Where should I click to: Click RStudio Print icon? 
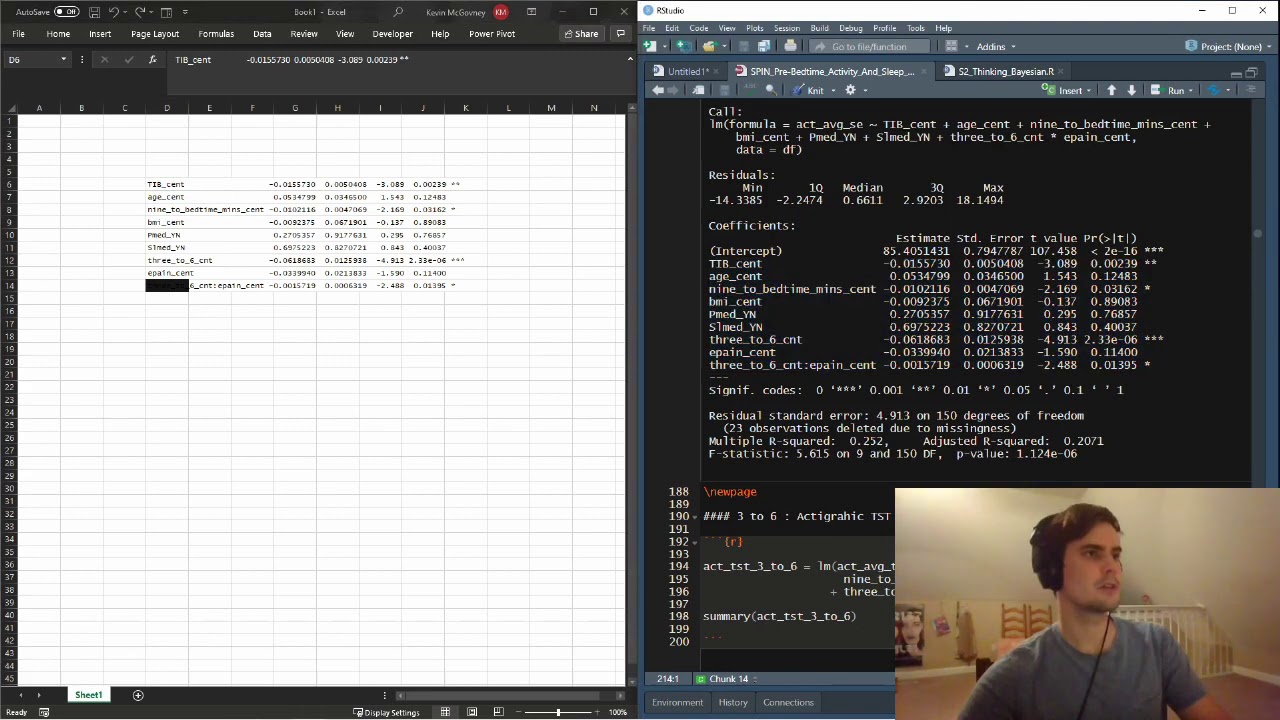click(x=790, y=46)
